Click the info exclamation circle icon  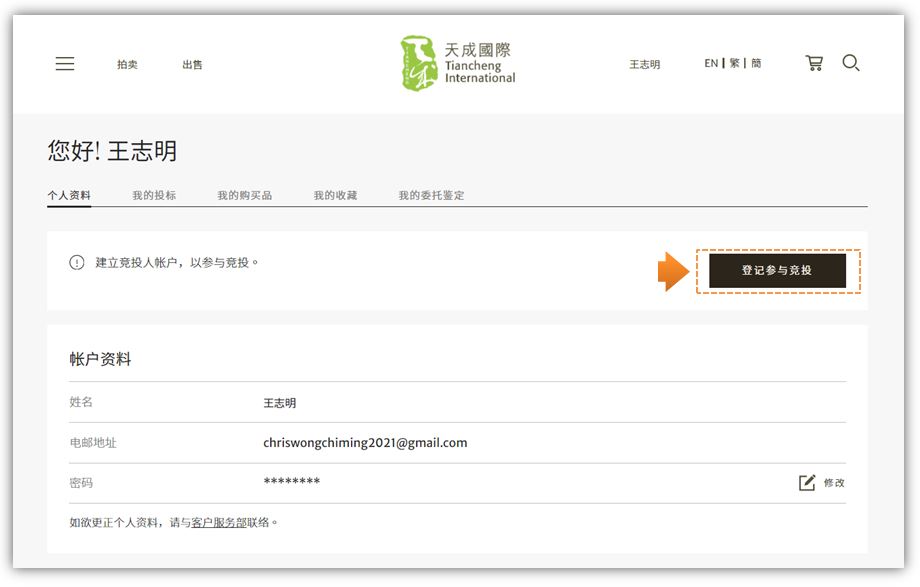click(x=77, y=262)
